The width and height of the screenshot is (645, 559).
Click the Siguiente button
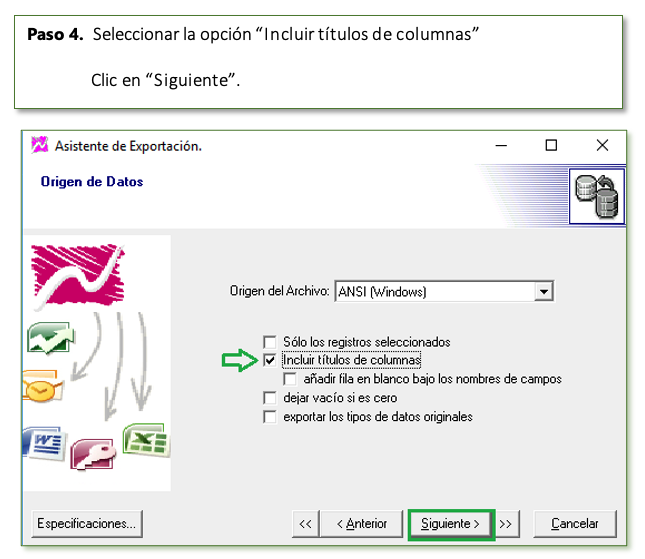(451, 524)
